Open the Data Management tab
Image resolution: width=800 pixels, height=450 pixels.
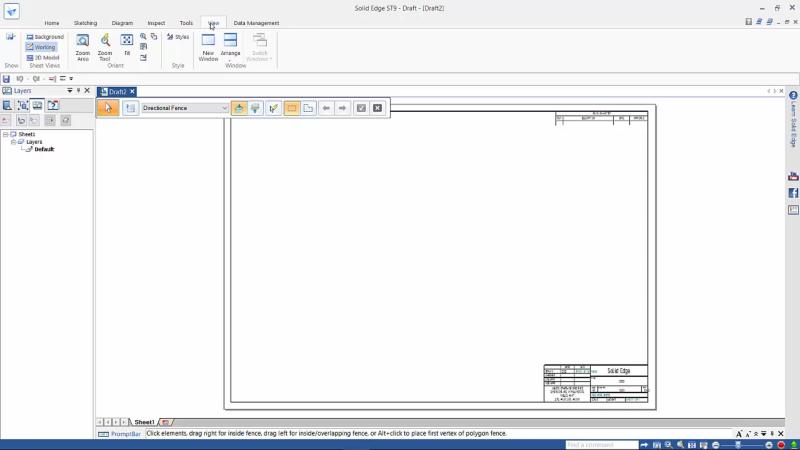click(256, 23)
